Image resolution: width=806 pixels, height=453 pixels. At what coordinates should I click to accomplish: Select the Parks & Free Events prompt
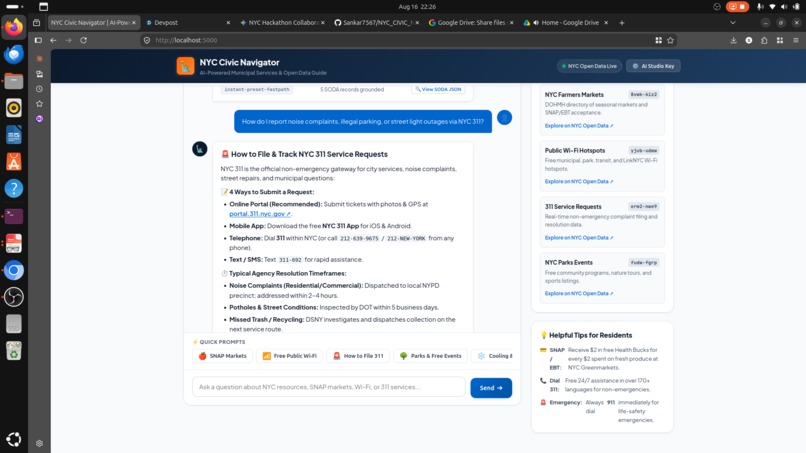pos(430,356)
